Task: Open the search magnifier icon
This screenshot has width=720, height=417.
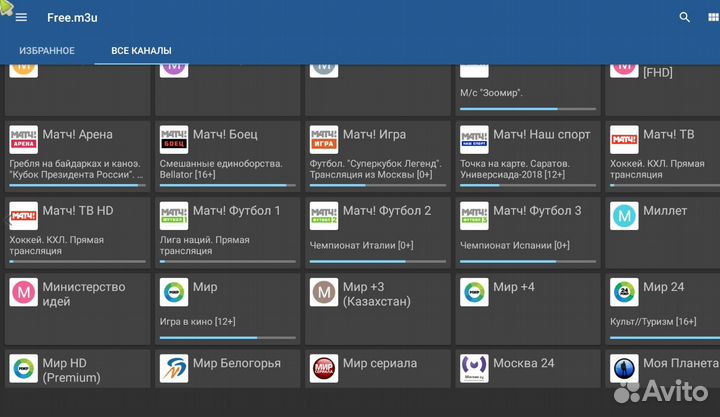Action: 684,17
